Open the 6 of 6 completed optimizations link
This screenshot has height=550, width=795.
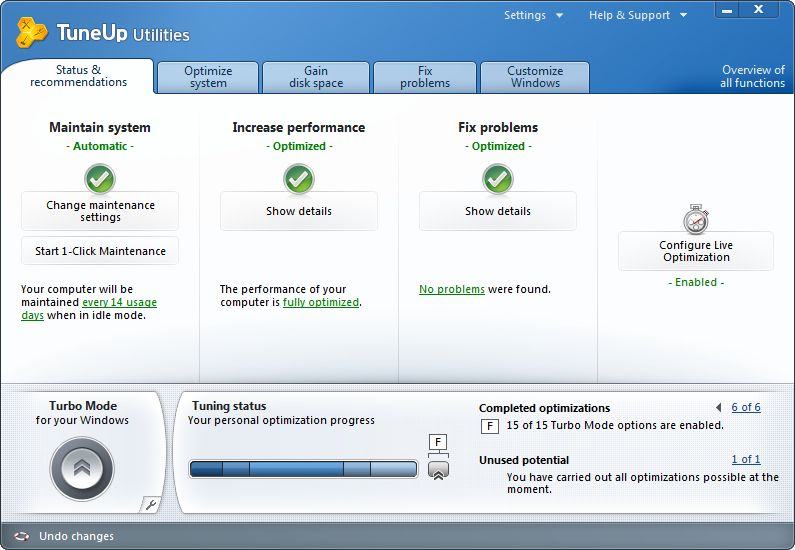746,407
